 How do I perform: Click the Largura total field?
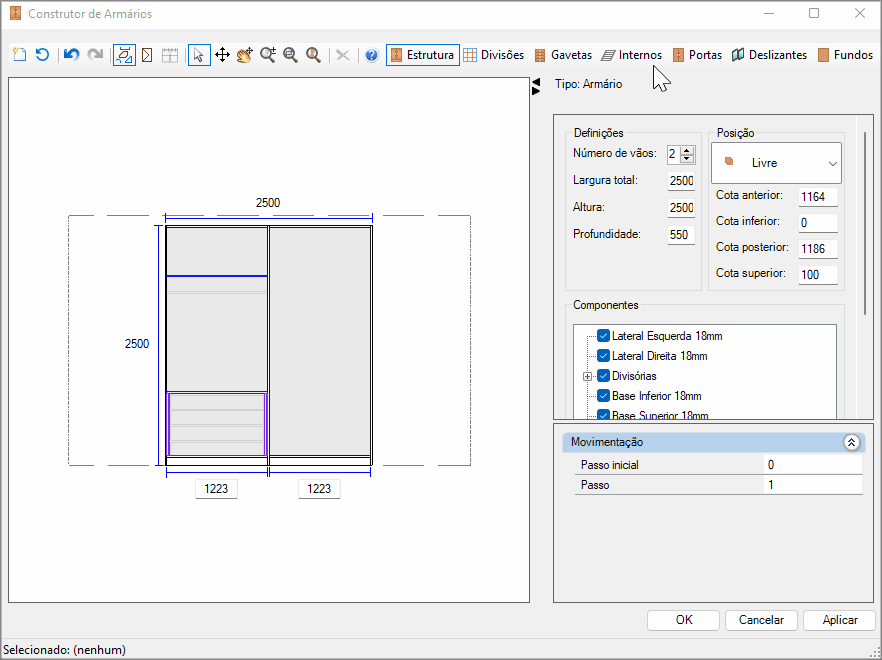681,181
